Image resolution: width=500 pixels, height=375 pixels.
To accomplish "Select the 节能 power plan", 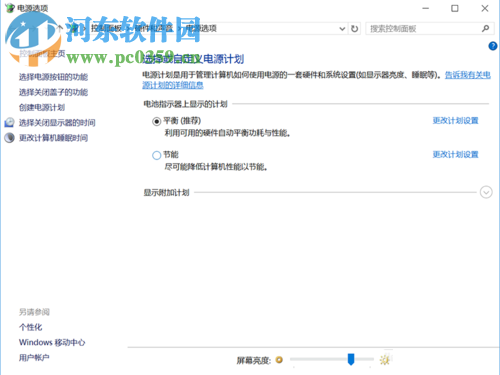I will pyautogui.click(x=156, y=155).
